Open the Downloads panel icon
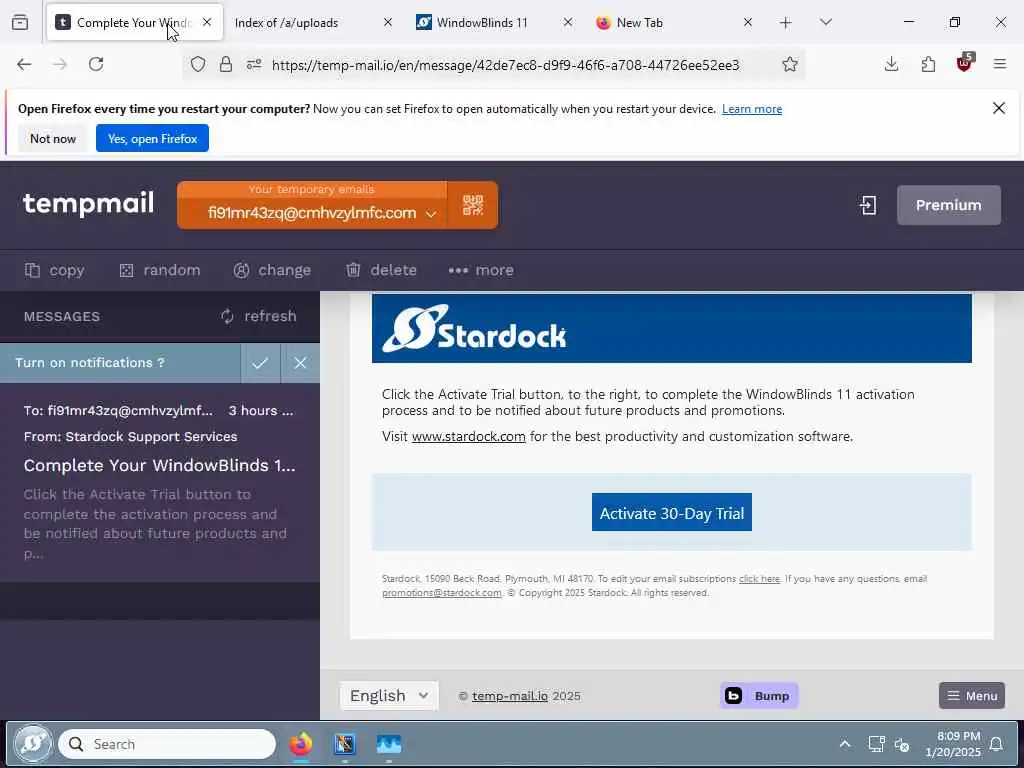1024x768 pixels. click(x=891, y=64)
